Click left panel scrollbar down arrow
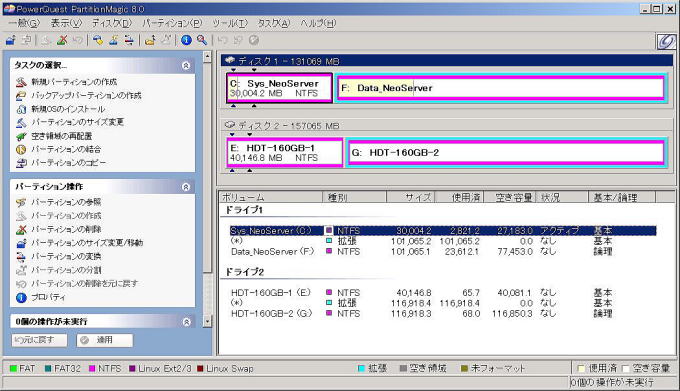 click(x=207, y=321)
